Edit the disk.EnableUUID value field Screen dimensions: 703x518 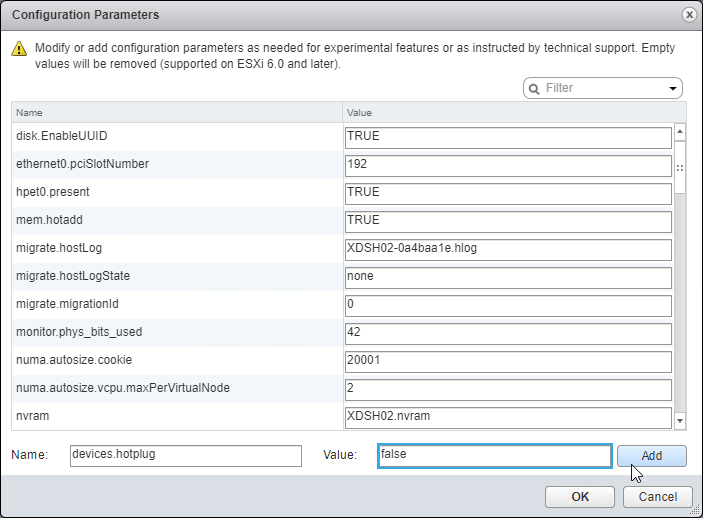coord(507,136)
